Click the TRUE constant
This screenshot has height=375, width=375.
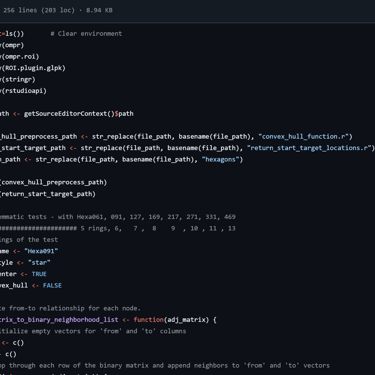click(39, 274)
